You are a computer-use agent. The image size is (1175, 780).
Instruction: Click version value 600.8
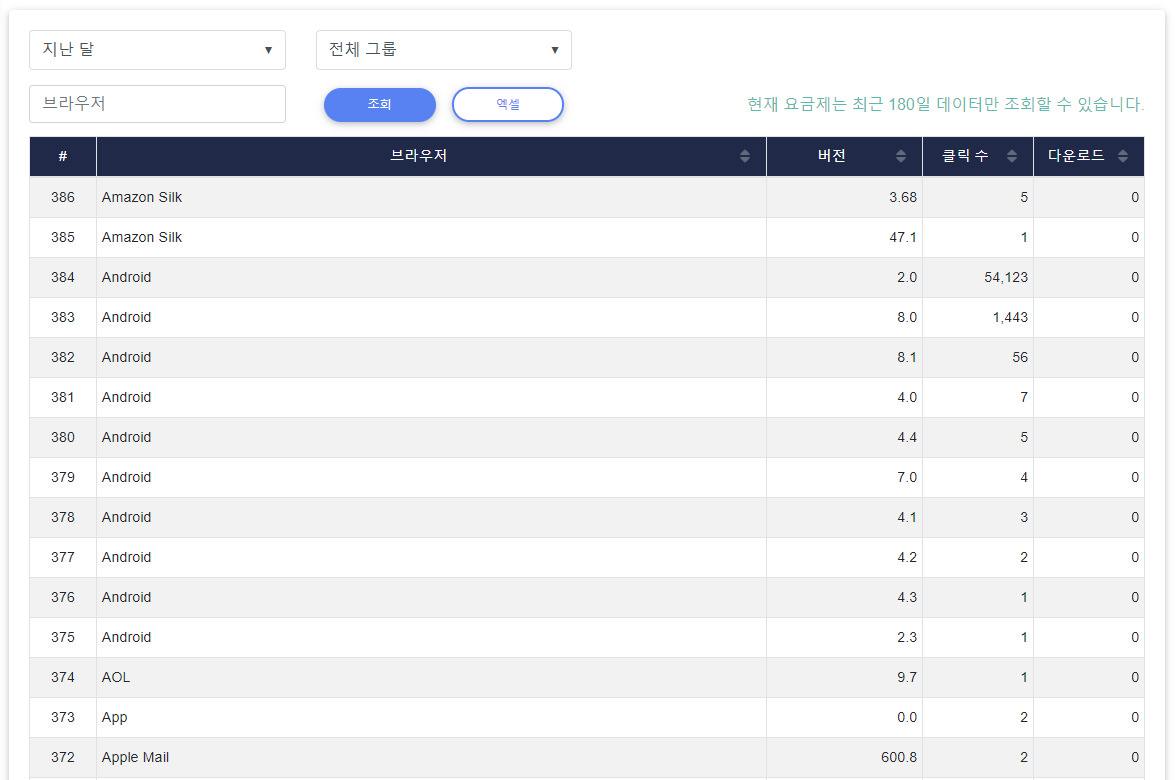[898, 758]
